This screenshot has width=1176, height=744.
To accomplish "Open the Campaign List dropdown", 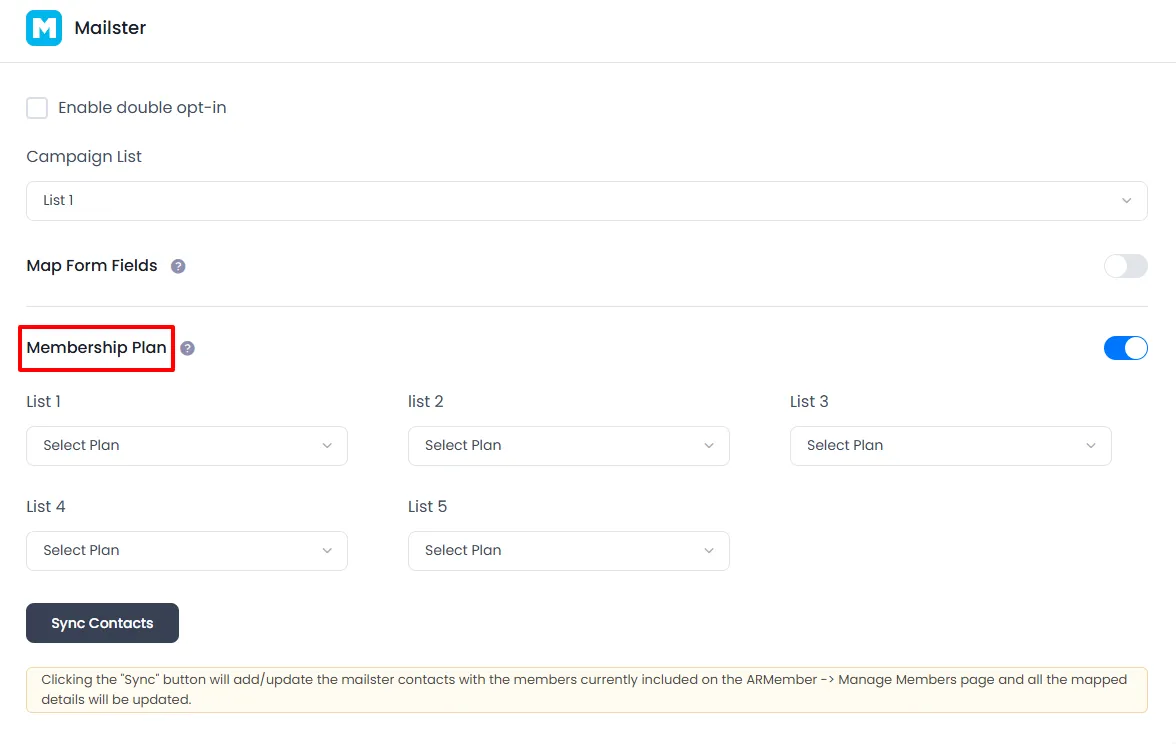I will coord(586,200).
